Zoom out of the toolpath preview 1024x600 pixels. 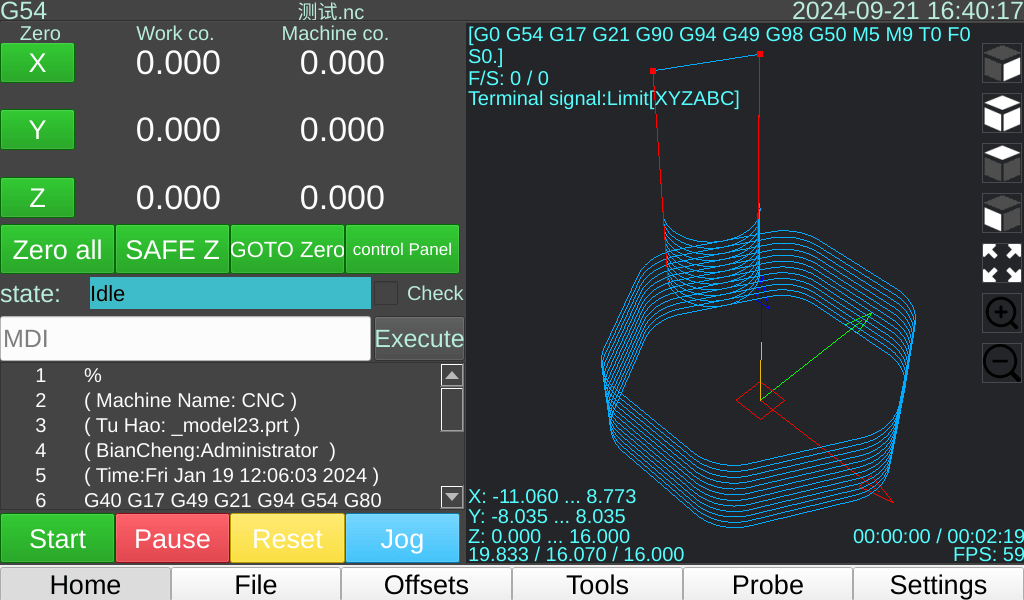(x=1001, y=362)
